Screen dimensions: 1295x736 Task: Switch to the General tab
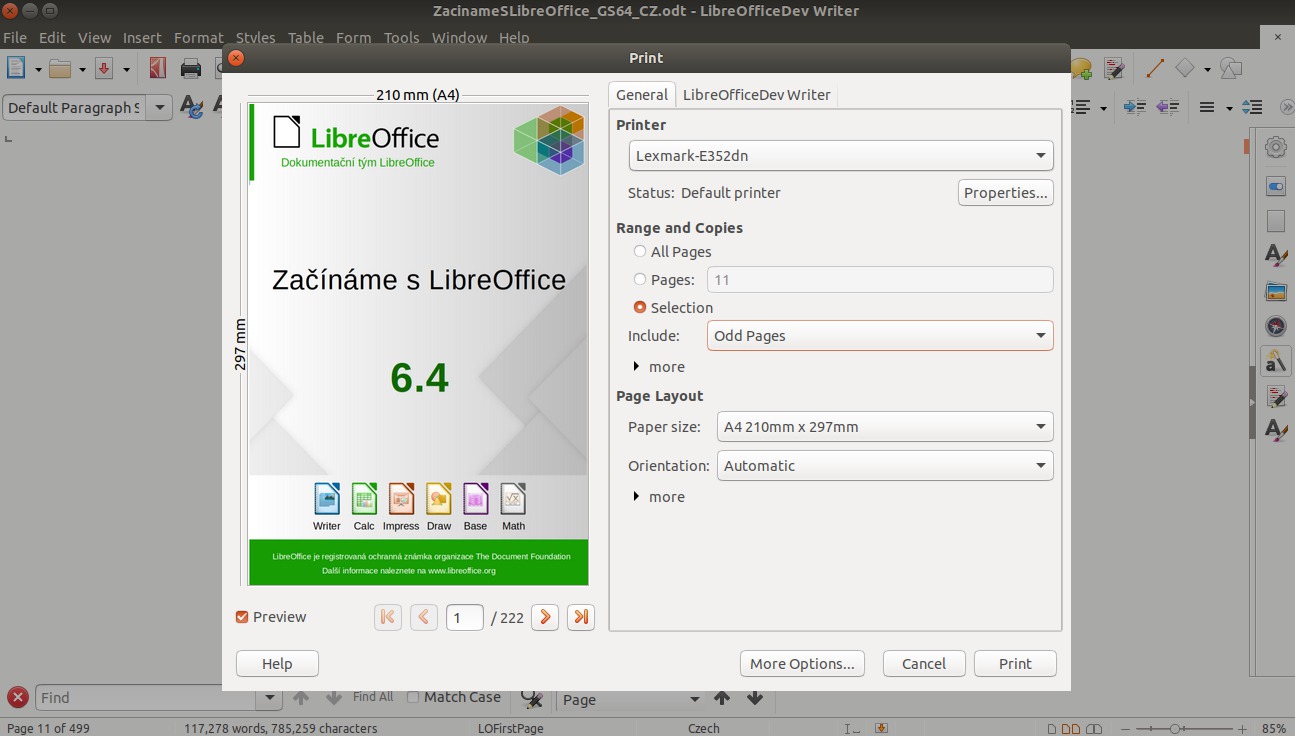pos(641,94)
